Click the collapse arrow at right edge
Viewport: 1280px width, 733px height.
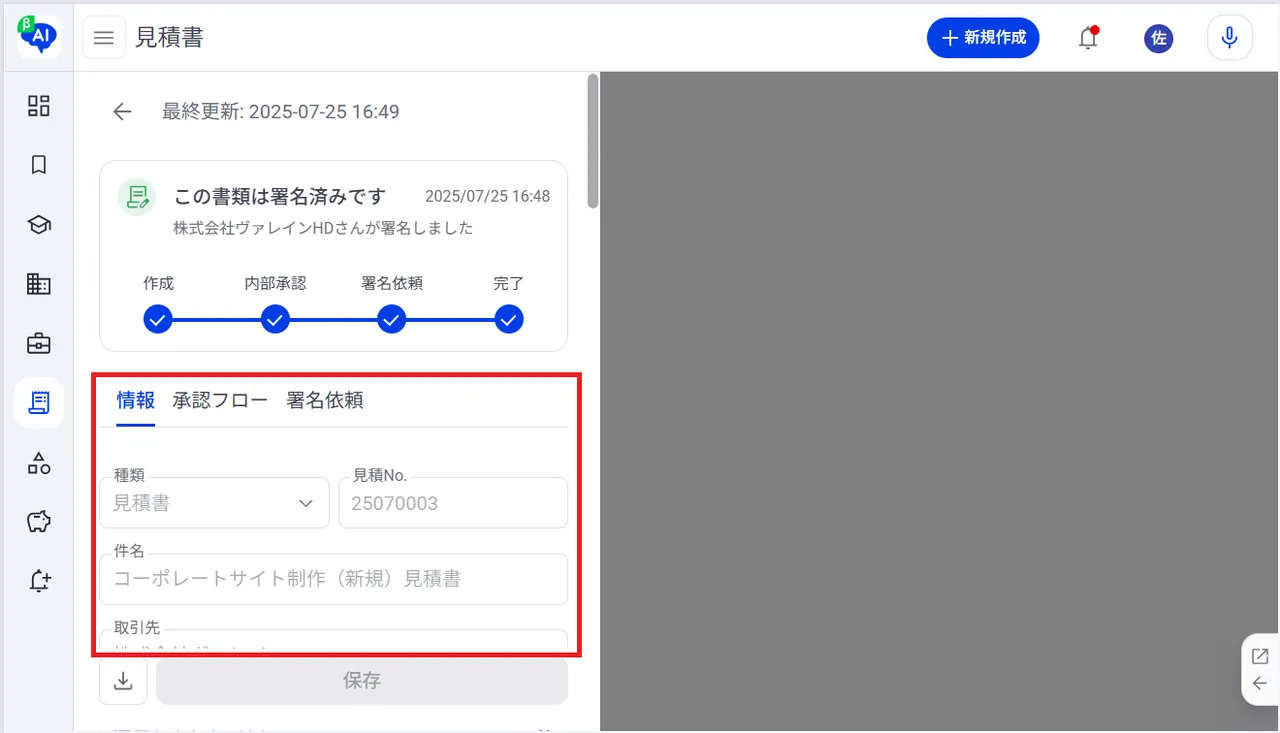click(1260, 684)
